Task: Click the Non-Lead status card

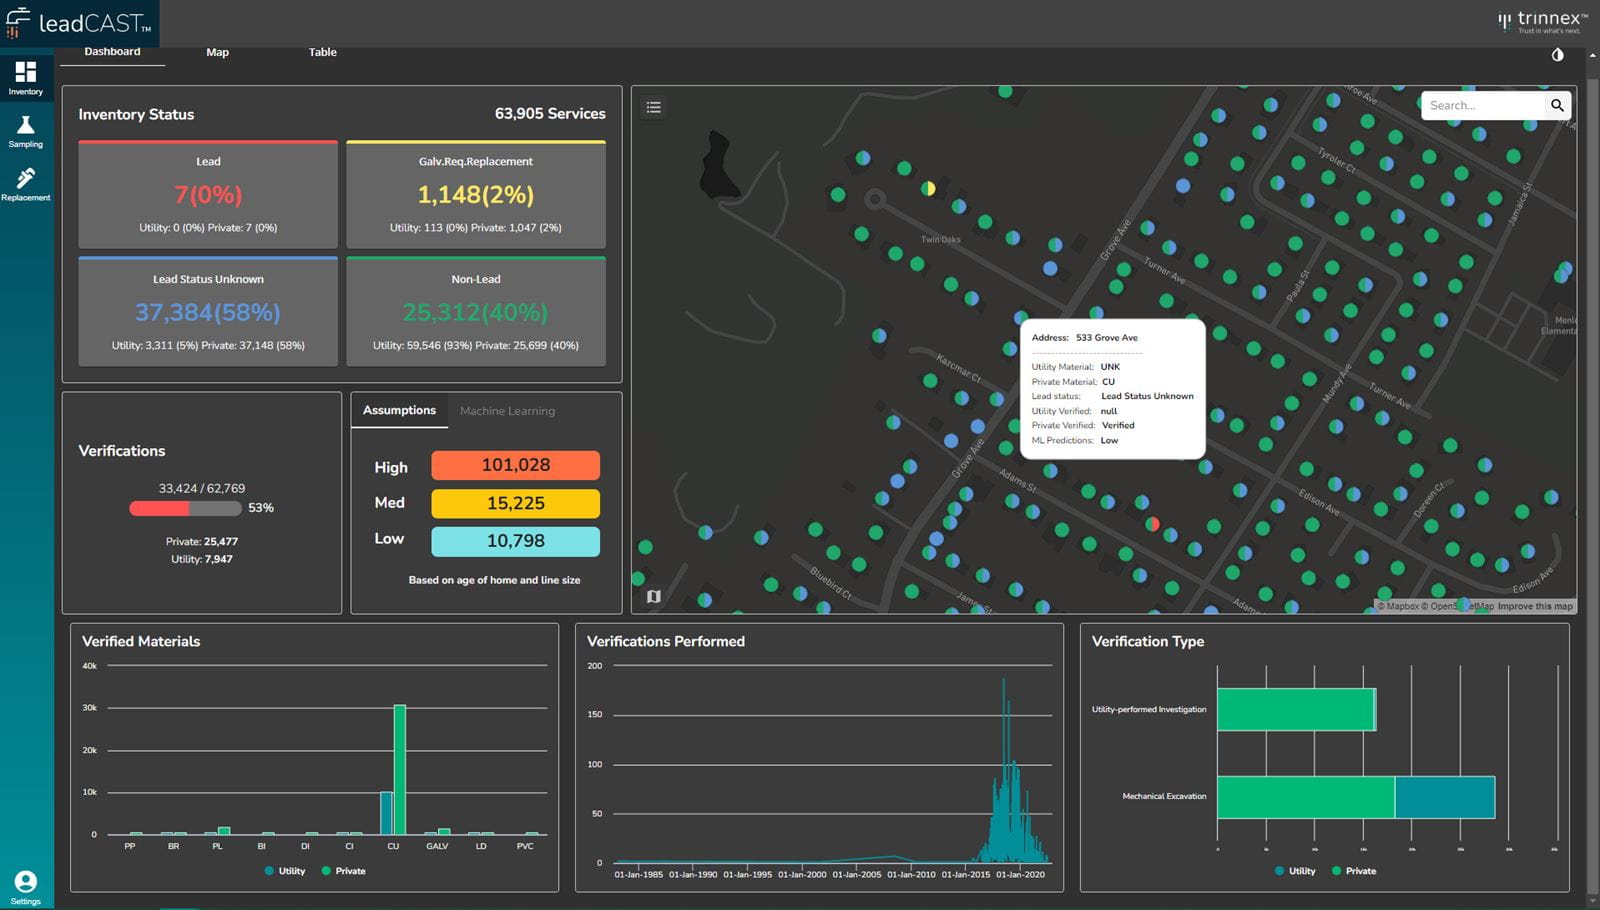Action: (476, 312)
